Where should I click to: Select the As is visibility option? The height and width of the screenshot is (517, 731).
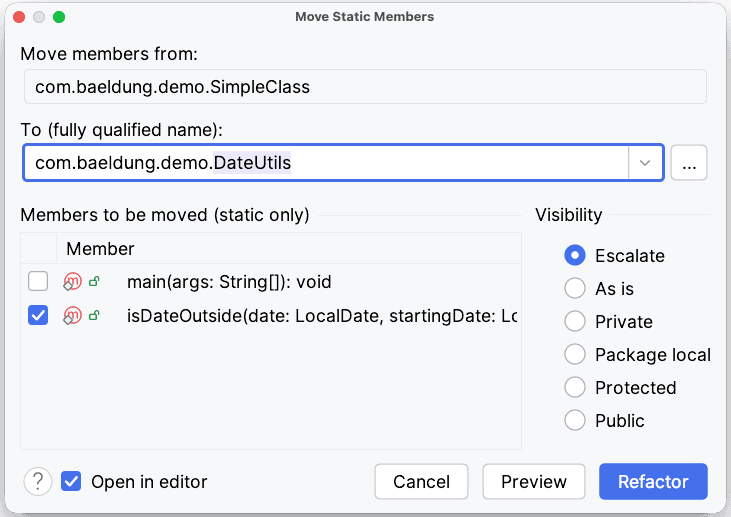point(575,288)
